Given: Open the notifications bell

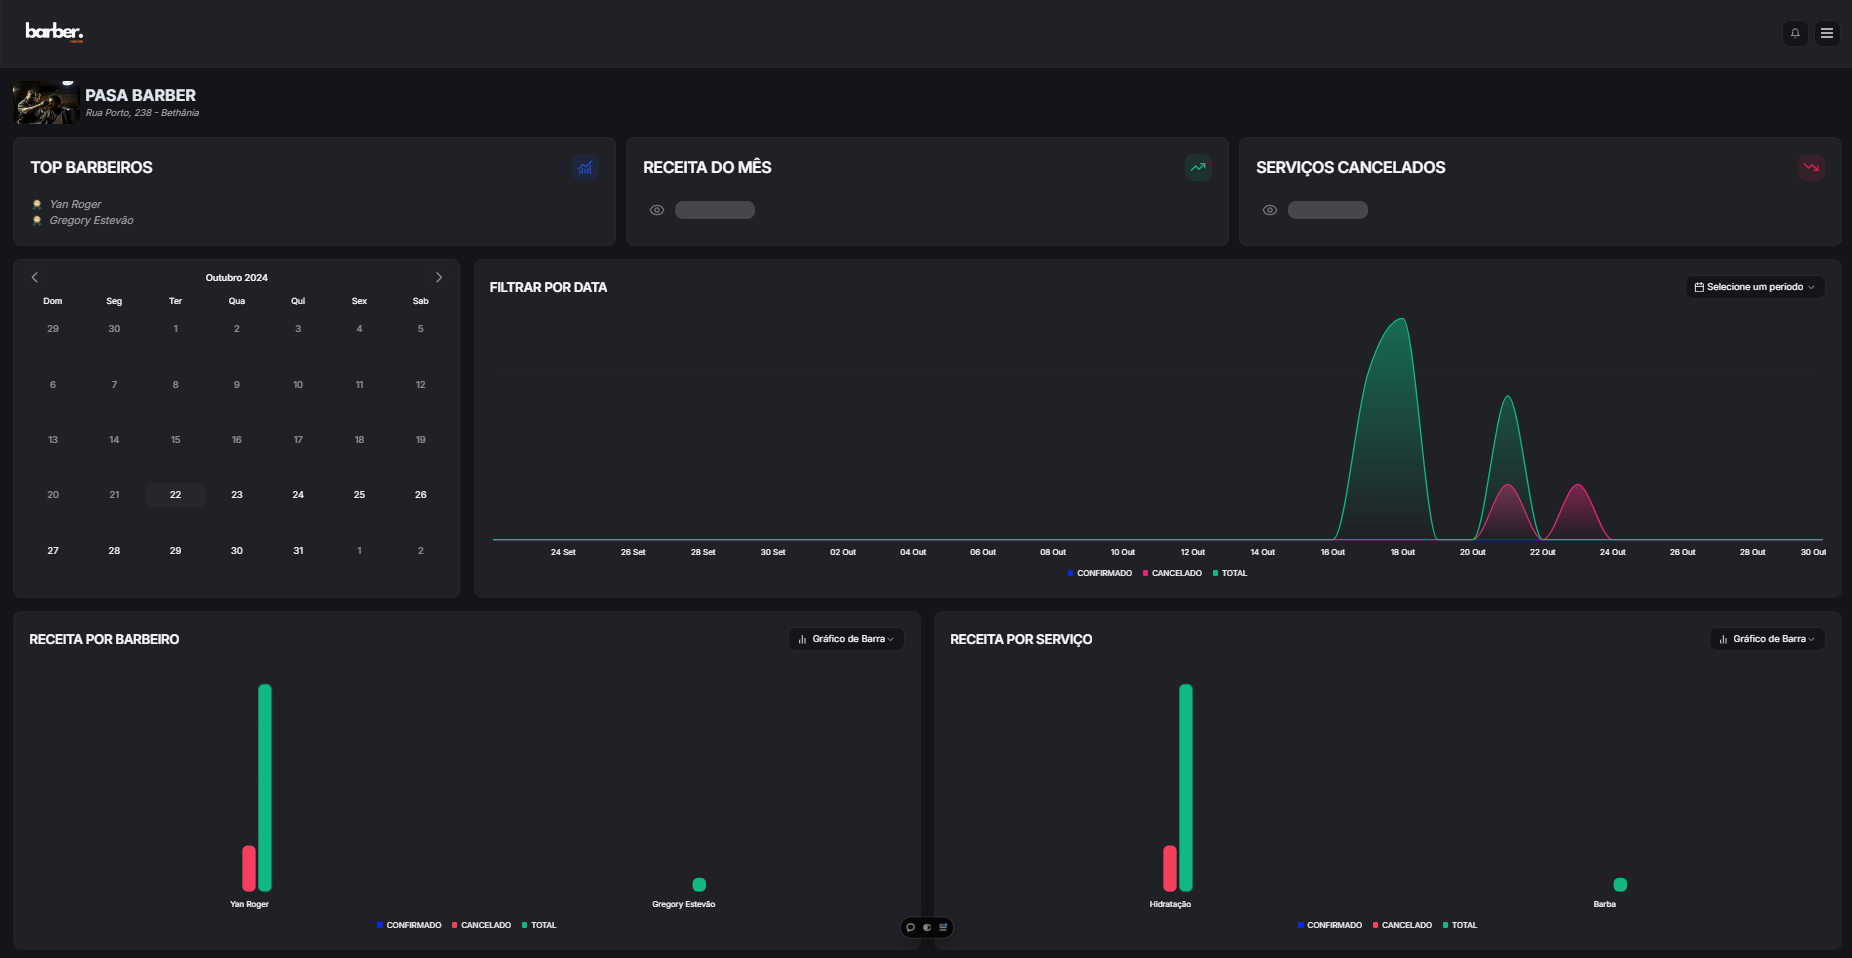Looking at the screenshot, I should pos(1795,33).
